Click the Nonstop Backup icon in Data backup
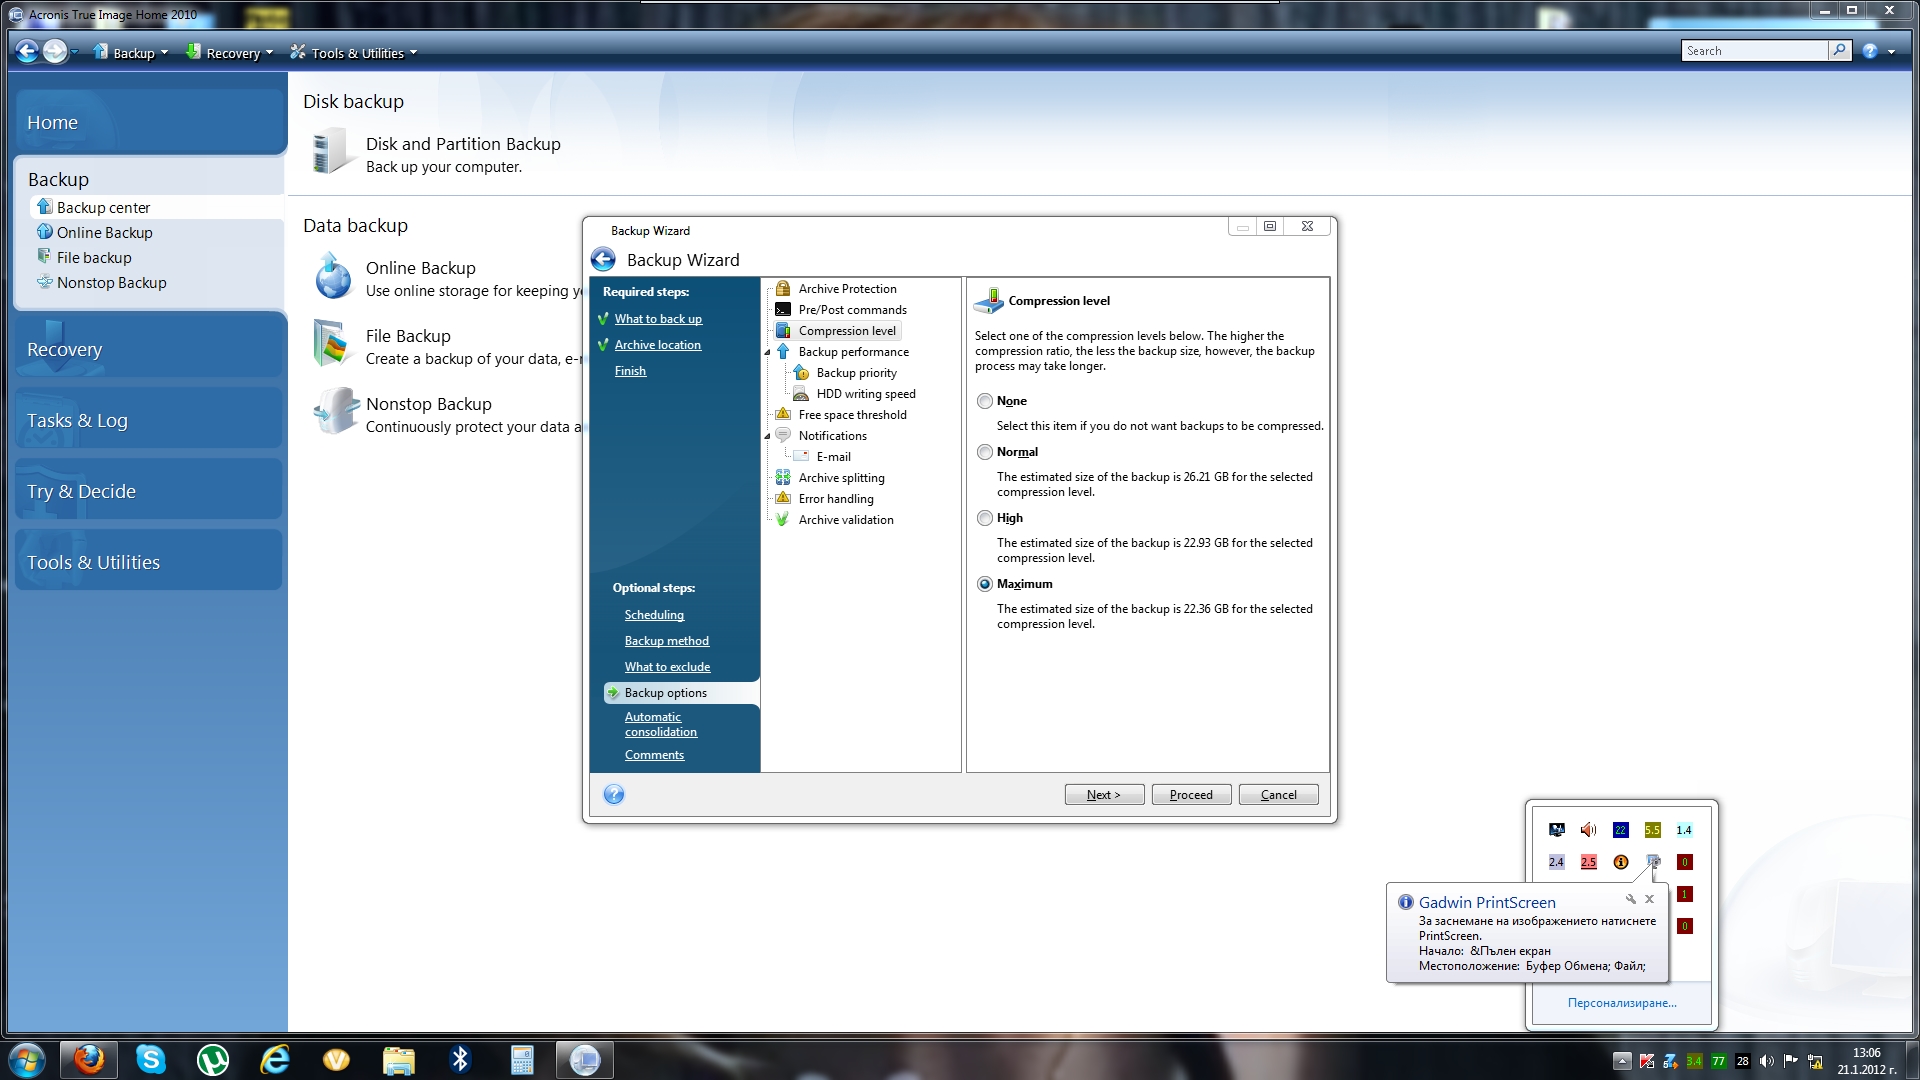1920x1080 pixels. pos(334,412)
